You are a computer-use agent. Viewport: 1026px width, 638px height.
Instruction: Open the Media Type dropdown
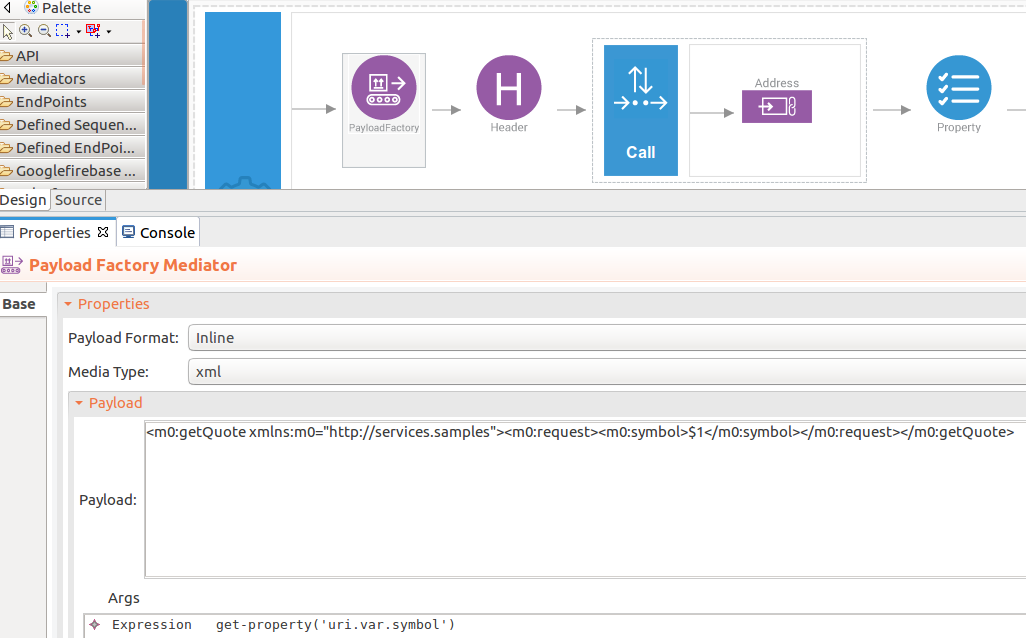tap(607, 372)
